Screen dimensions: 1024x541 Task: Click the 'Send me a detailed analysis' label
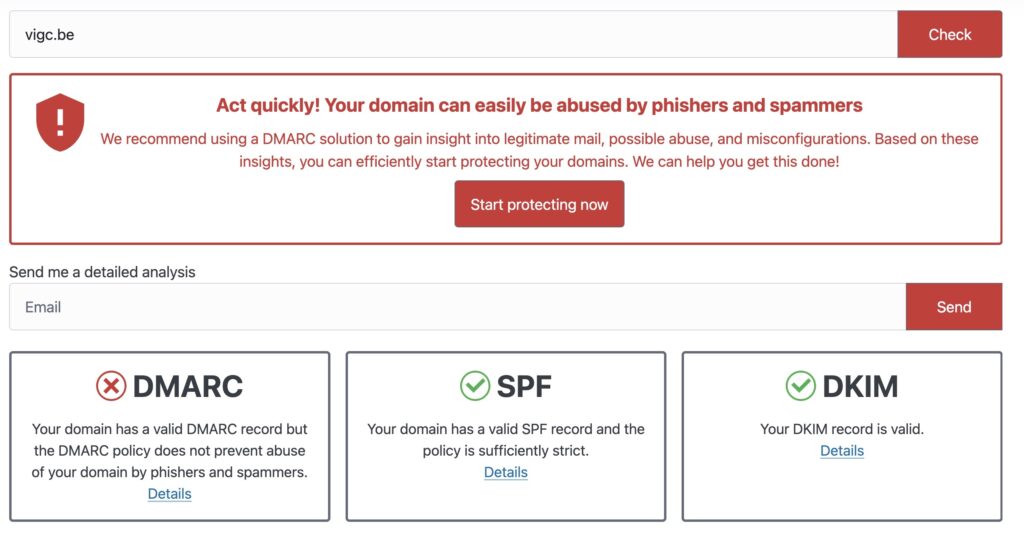[102, 271]
